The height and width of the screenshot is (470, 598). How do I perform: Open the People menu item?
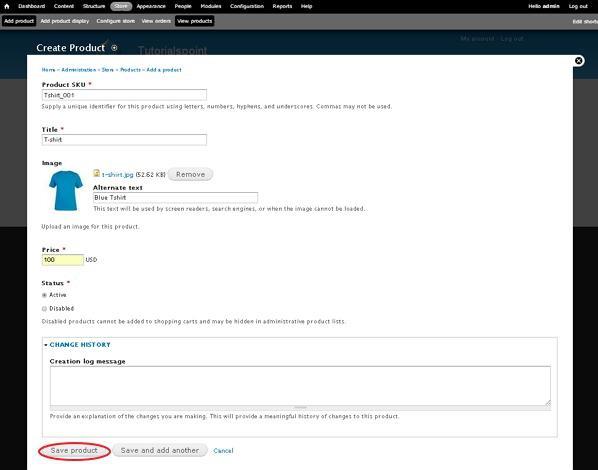[183, 6]
